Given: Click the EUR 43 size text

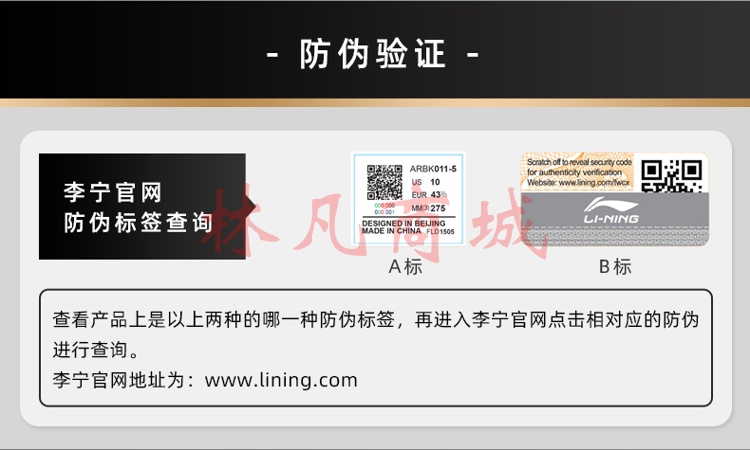Looking at the screenshot, I should coord(429,195).
